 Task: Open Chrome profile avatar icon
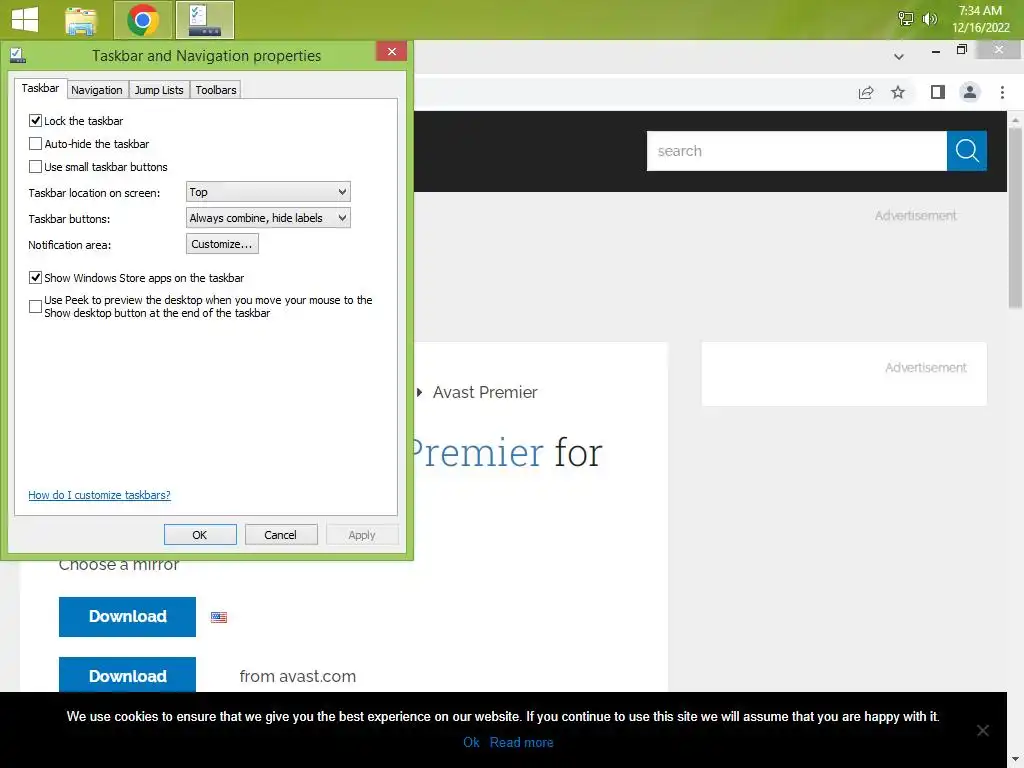click(970, 92)
